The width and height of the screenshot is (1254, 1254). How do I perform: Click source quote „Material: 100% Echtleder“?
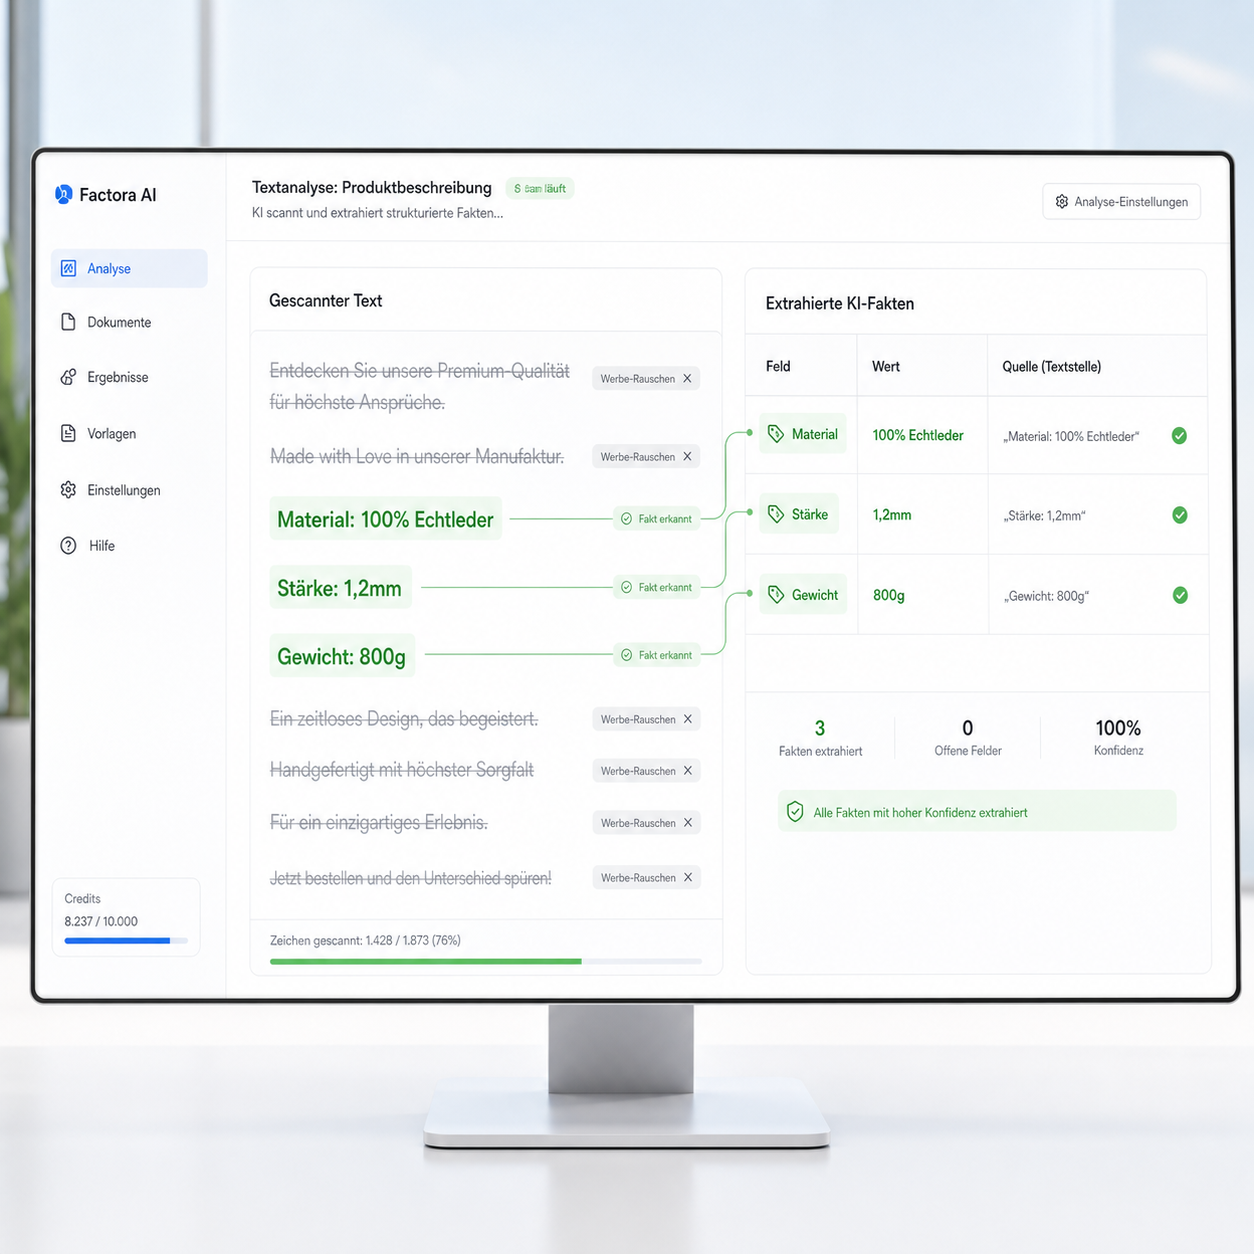1071,437
